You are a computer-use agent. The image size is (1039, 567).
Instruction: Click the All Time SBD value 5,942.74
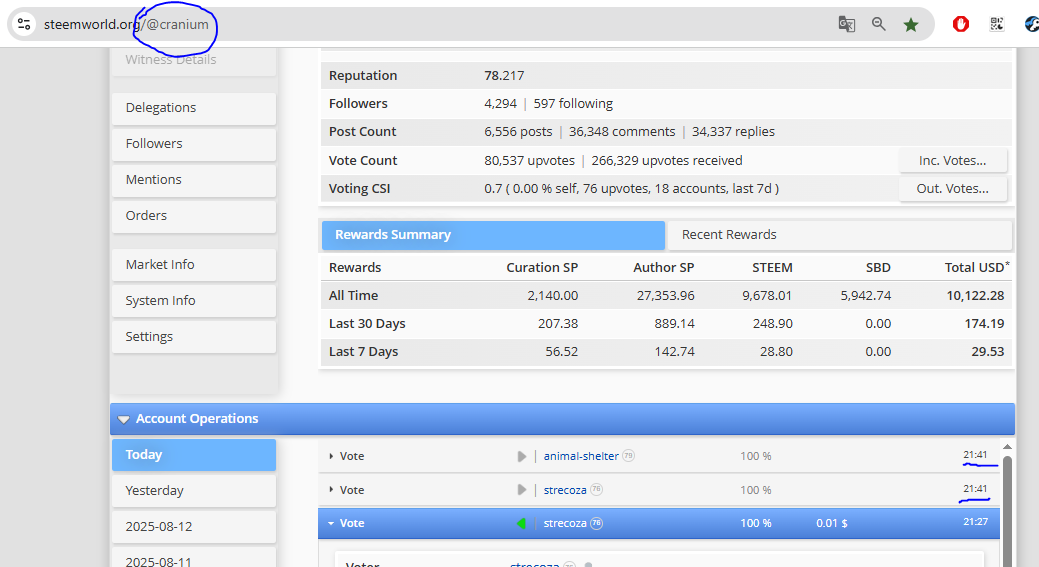pyautogui.click(x=866, y=296)
